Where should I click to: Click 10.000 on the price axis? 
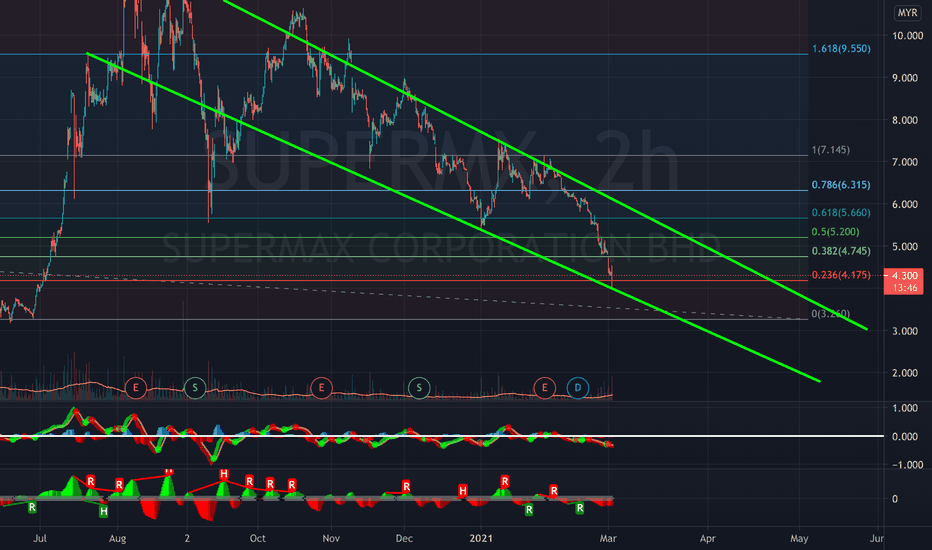coord(907,36)
